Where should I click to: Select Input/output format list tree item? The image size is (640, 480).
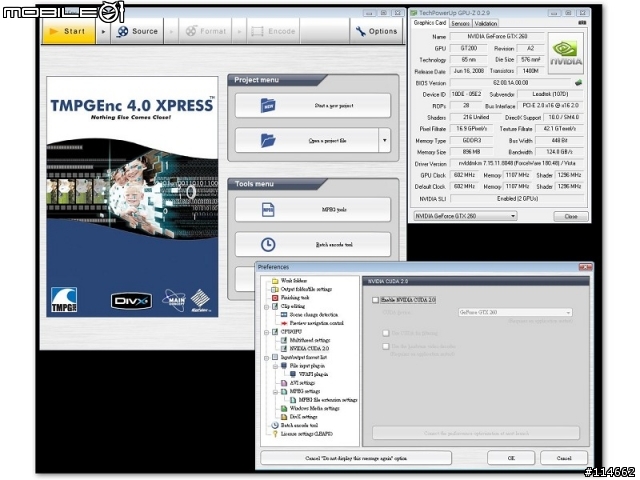[x=303, y=357]
